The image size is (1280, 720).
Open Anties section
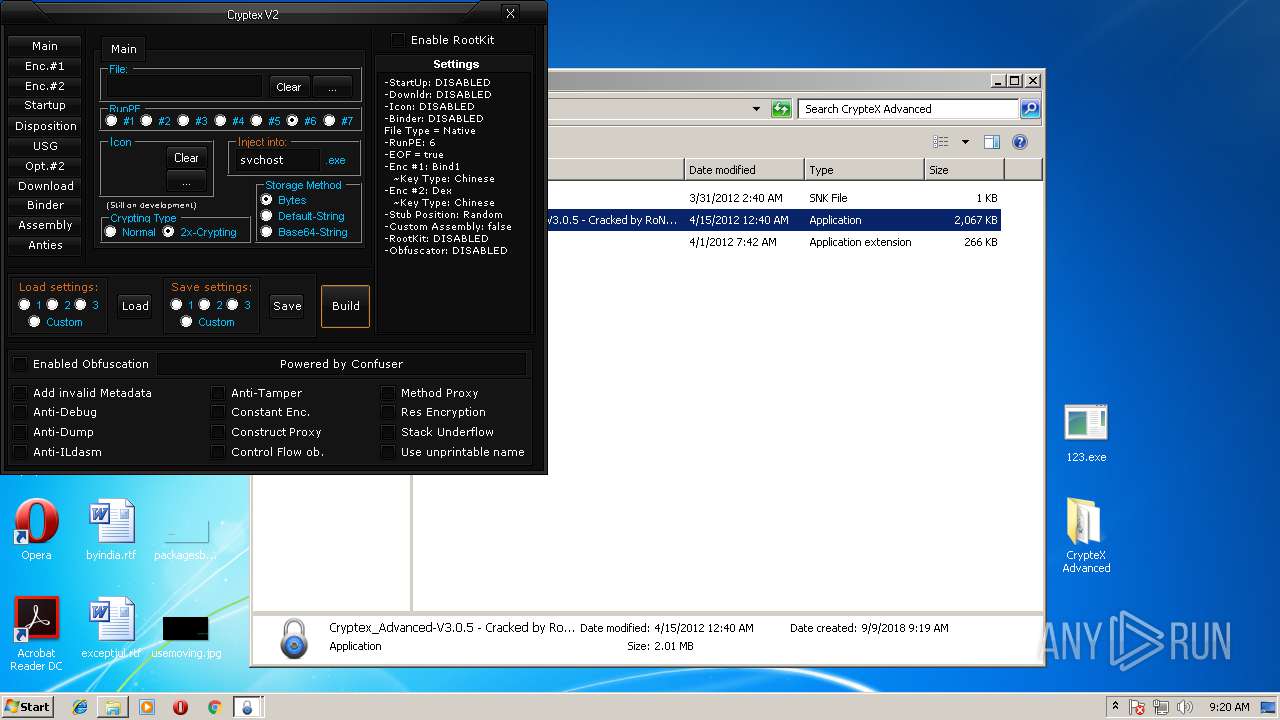(45, 245)
